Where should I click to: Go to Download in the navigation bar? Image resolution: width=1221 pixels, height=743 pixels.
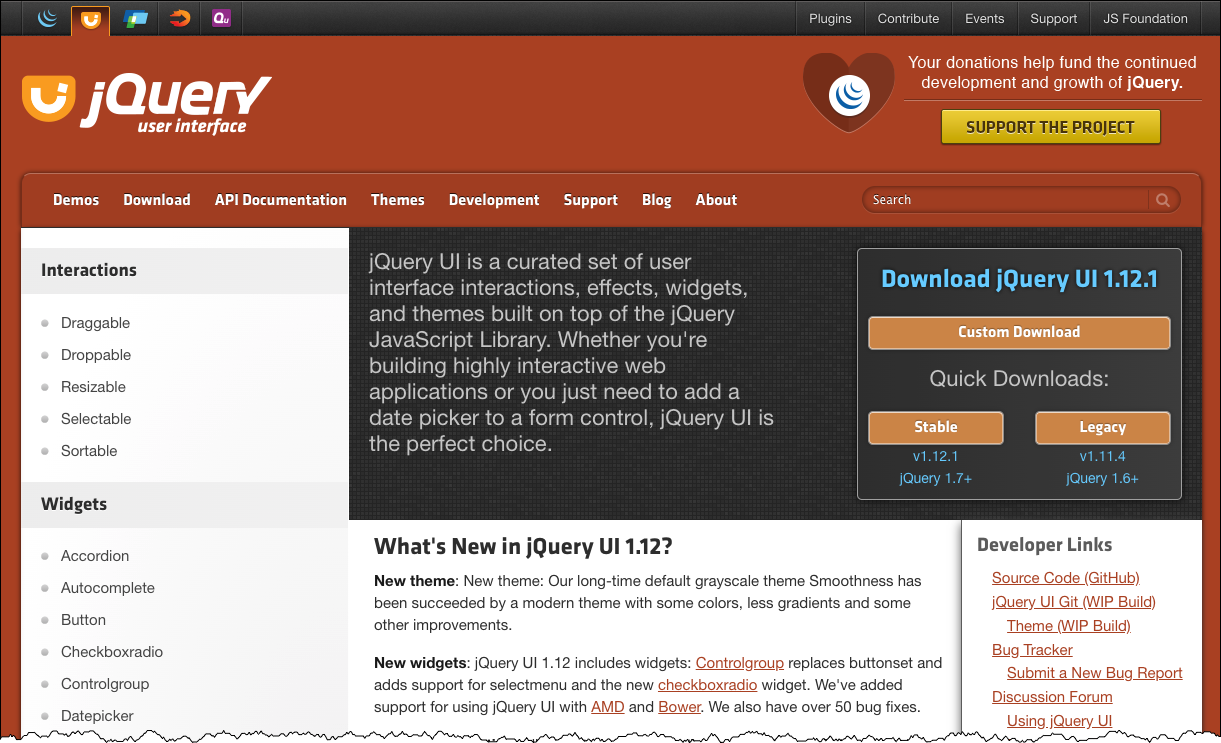click(157, 200)
